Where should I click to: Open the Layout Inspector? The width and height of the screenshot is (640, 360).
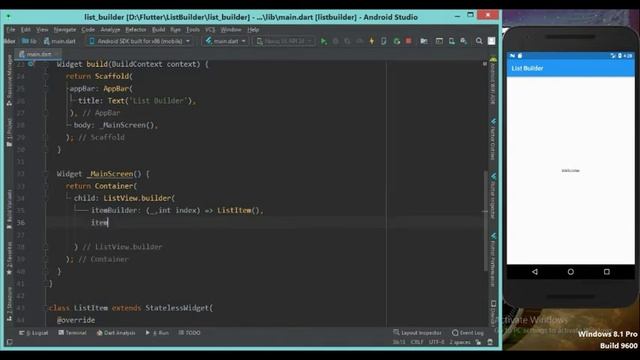pos(418,333)
